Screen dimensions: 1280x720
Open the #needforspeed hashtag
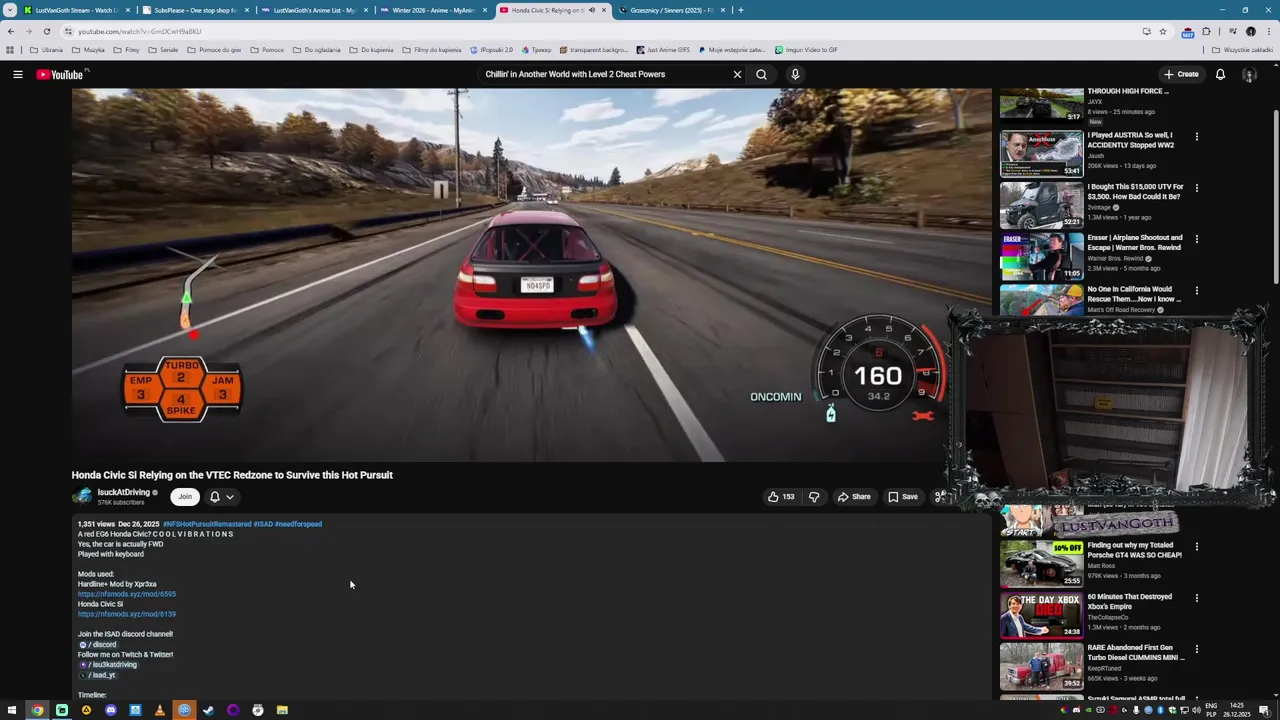click(x=298, y=524)
